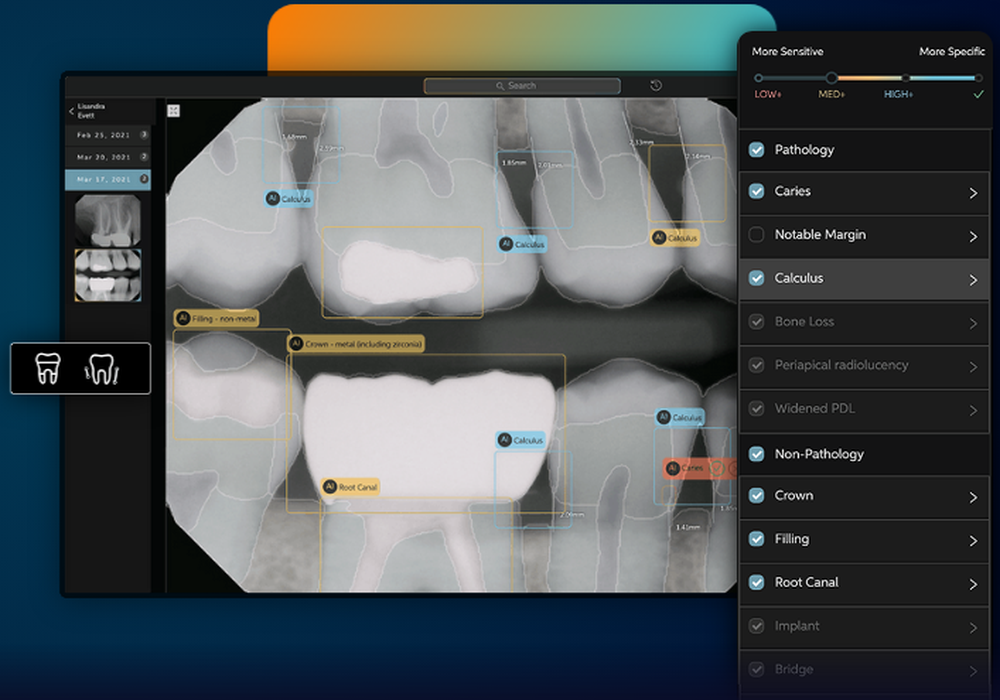The width and height of the screenshot is (1000, 700).
Task: Select the yellow Calculus AI label
Action: 675,238
